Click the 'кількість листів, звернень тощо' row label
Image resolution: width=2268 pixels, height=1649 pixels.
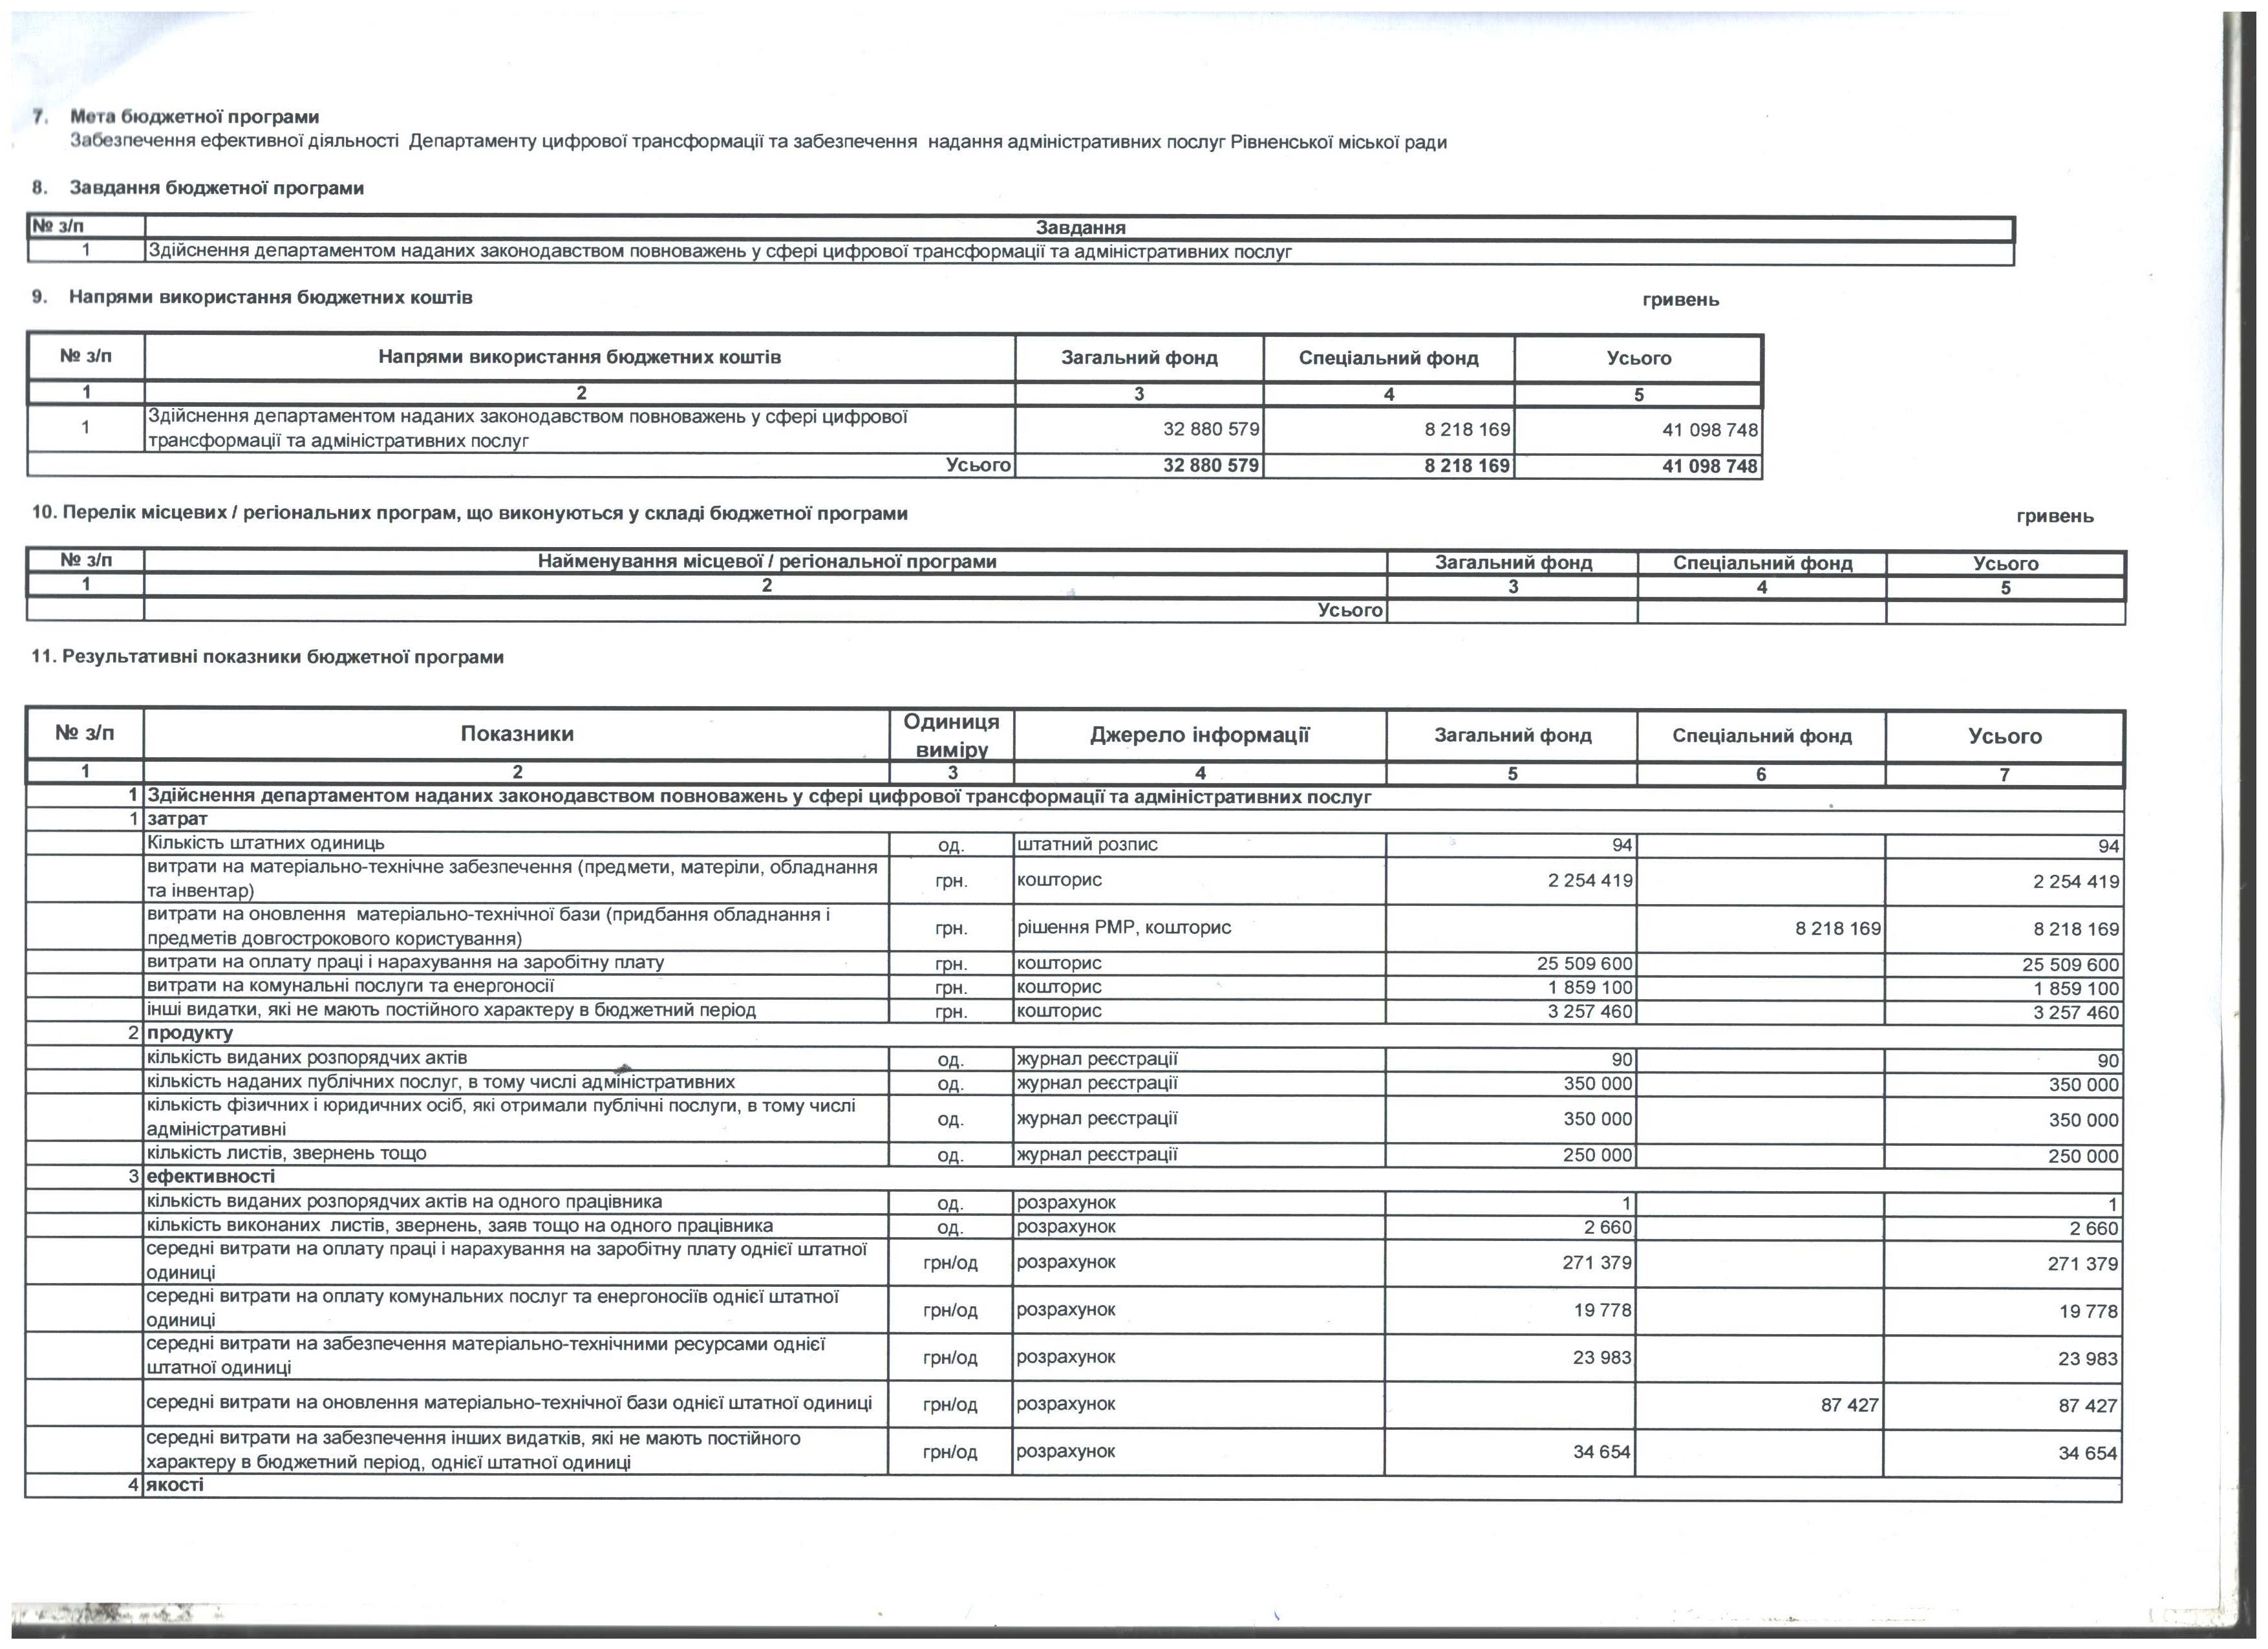[x=286, y=1153]
